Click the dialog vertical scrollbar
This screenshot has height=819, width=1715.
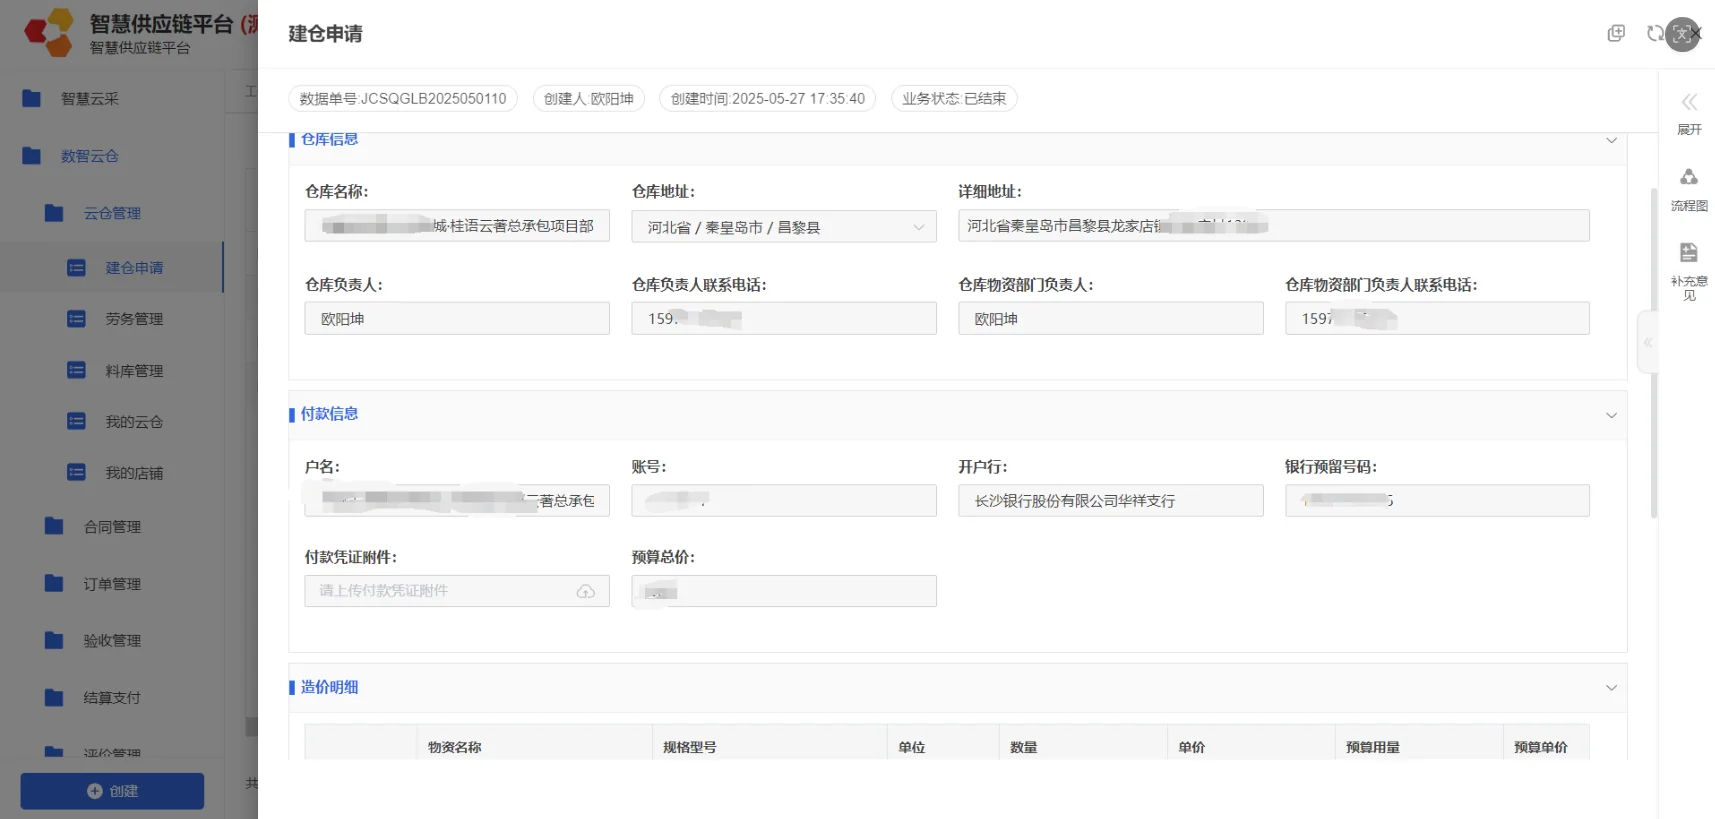[x=1654, y=353]
